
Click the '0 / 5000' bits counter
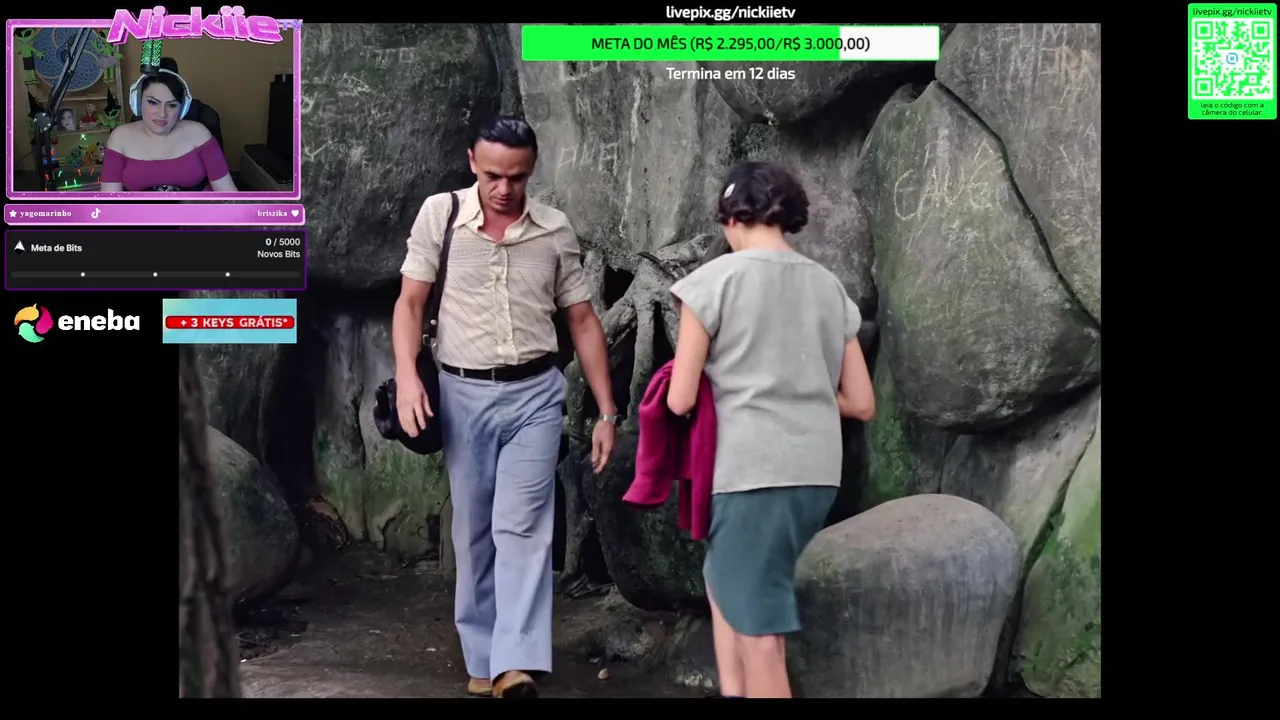point(282,242)
